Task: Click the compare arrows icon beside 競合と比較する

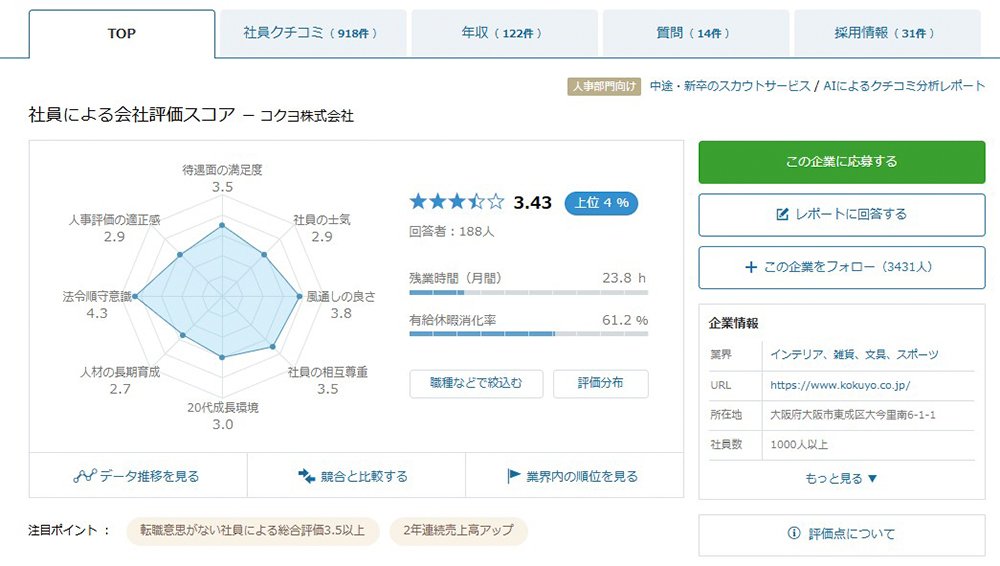Action: tap(307, 476)
